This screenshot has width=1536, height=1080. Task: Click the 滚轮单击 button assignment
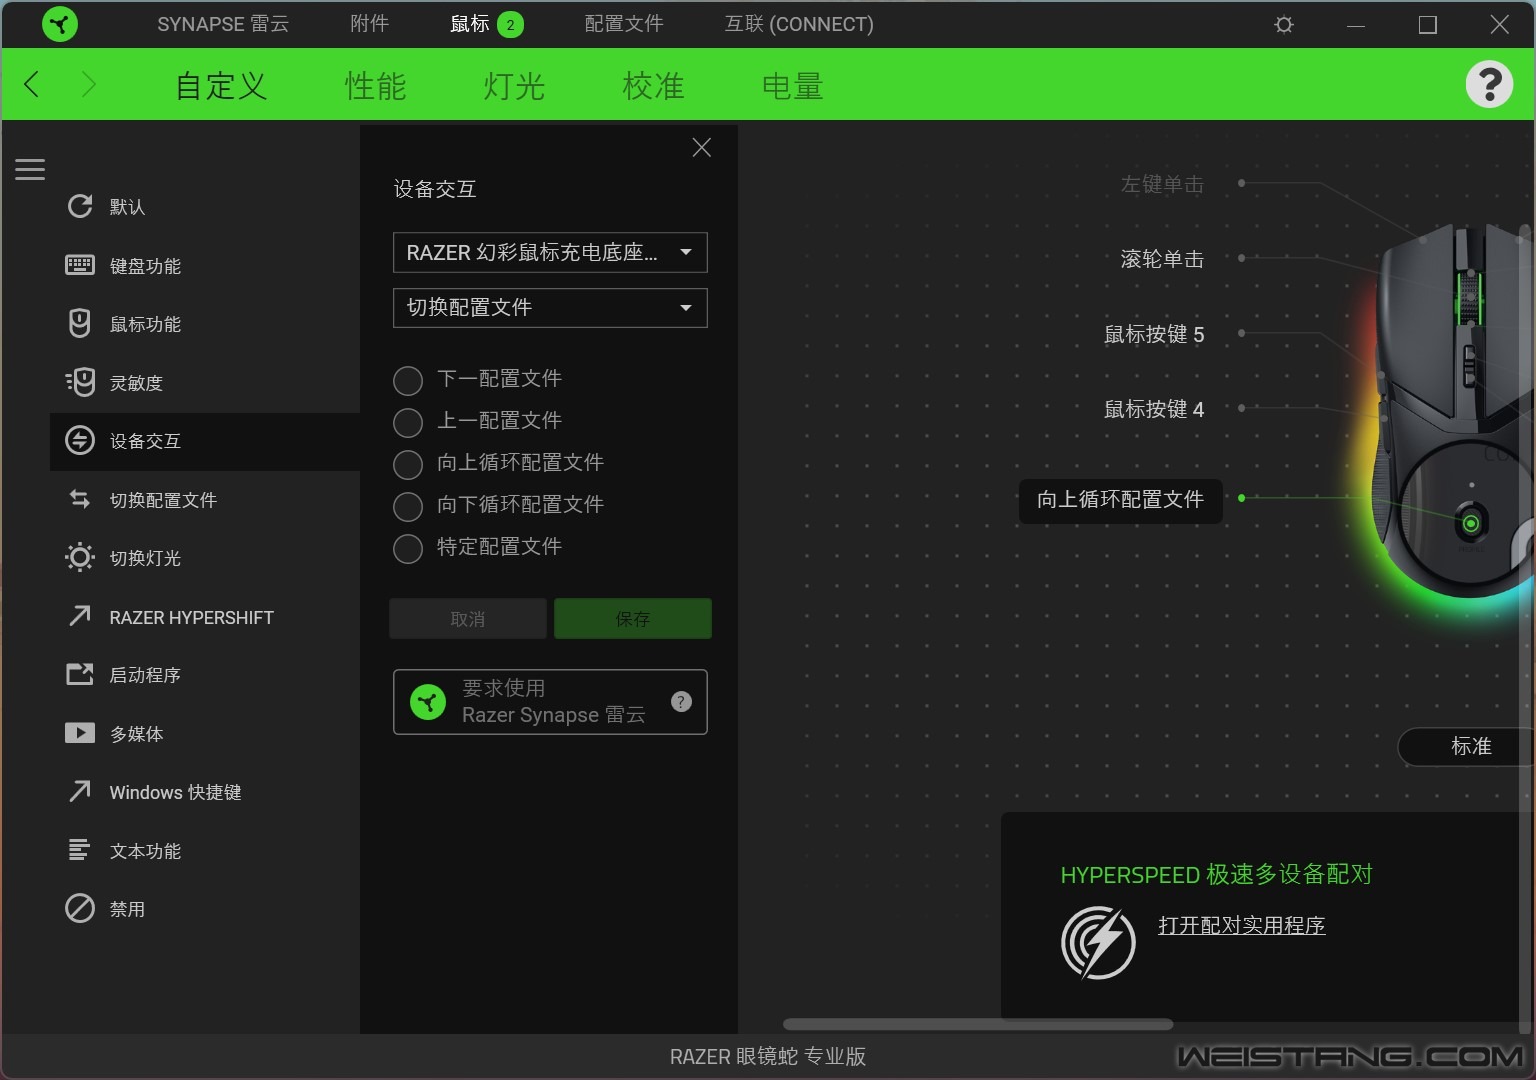pos(1162,259)
